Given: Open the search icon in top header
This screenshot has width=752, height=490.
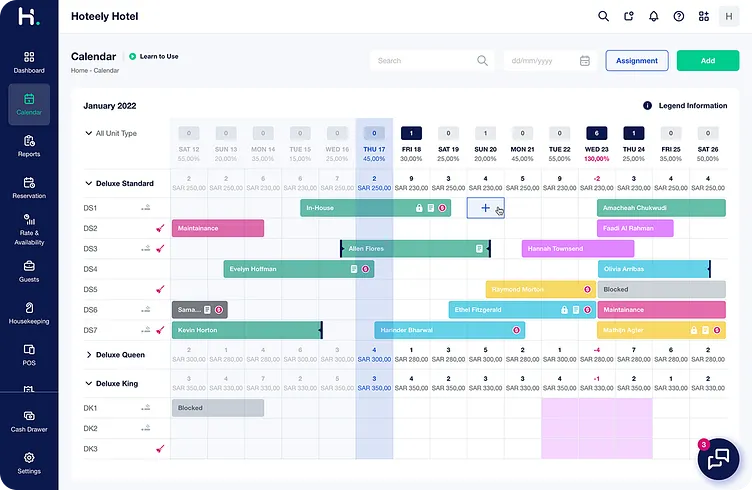Looking at the screenshot, I should [603, 16].
